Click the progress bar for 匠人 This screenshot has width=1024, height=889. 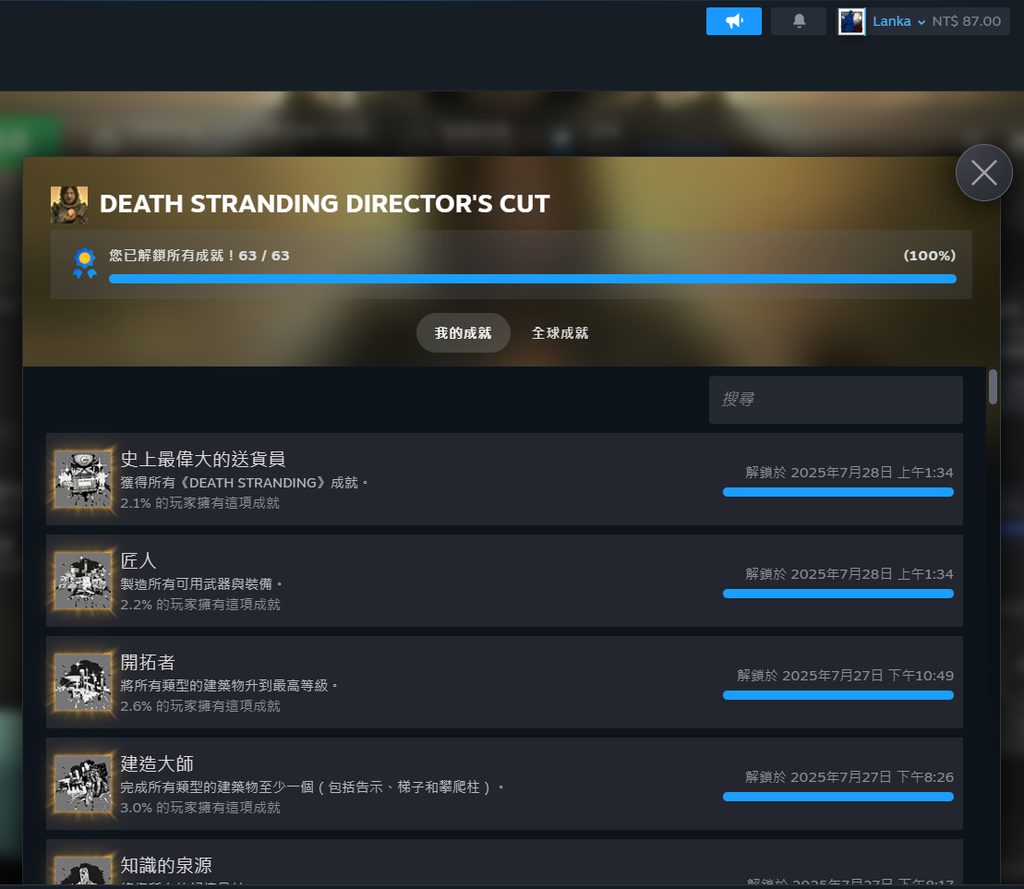[838, 594]
